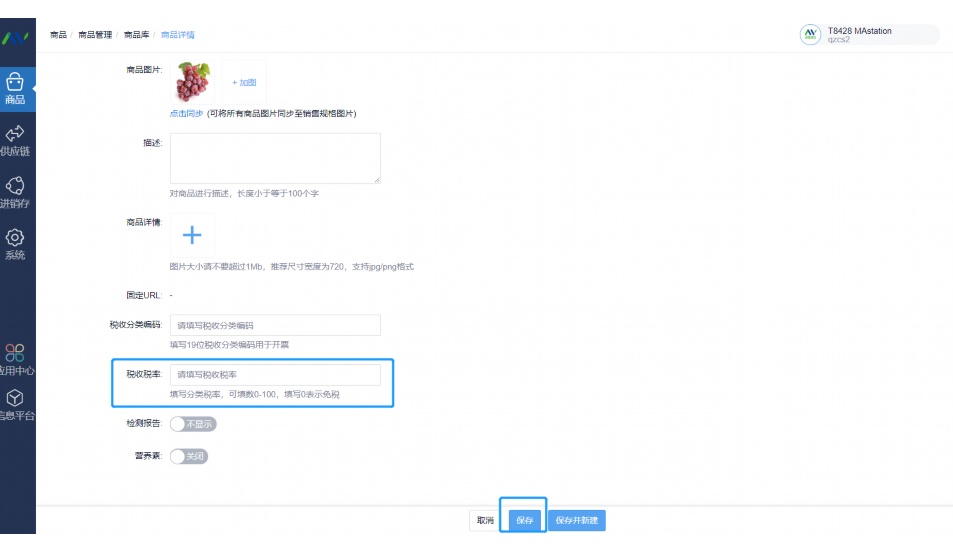Go to 商品库 in the breadcrumb

click(136, 35)
